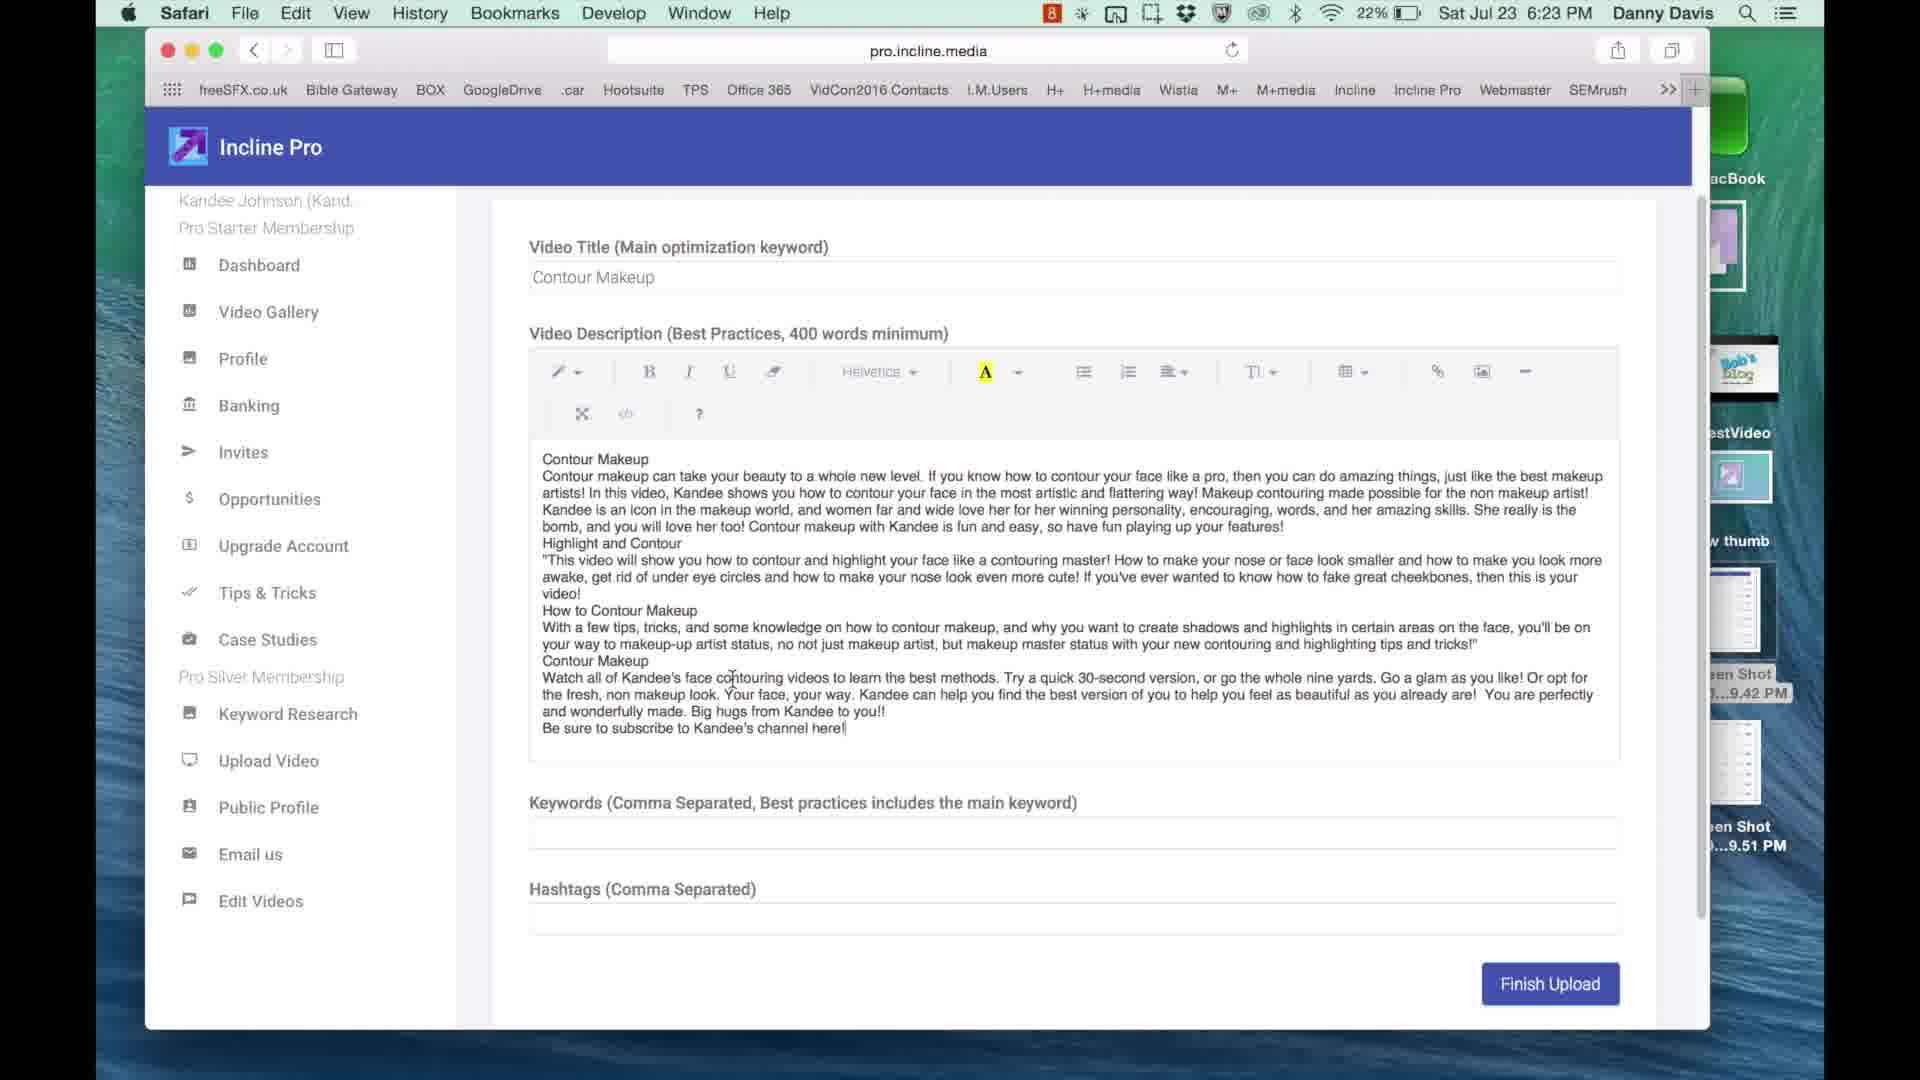This screenshot has width=1920, height=1080.
Task: Open the Hootsuite bookmark
Action: tap(633, 90)
